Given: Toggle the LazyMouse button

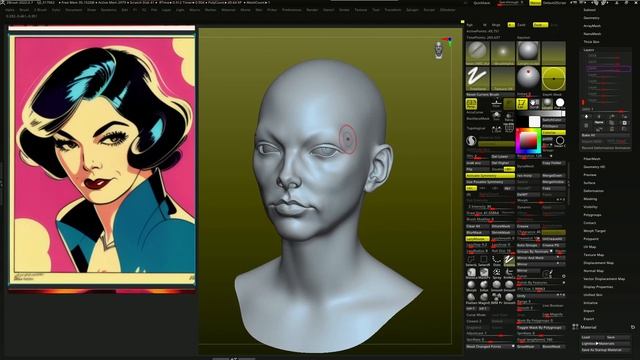Looking at the screenshot, I should [x=478, y=239].
